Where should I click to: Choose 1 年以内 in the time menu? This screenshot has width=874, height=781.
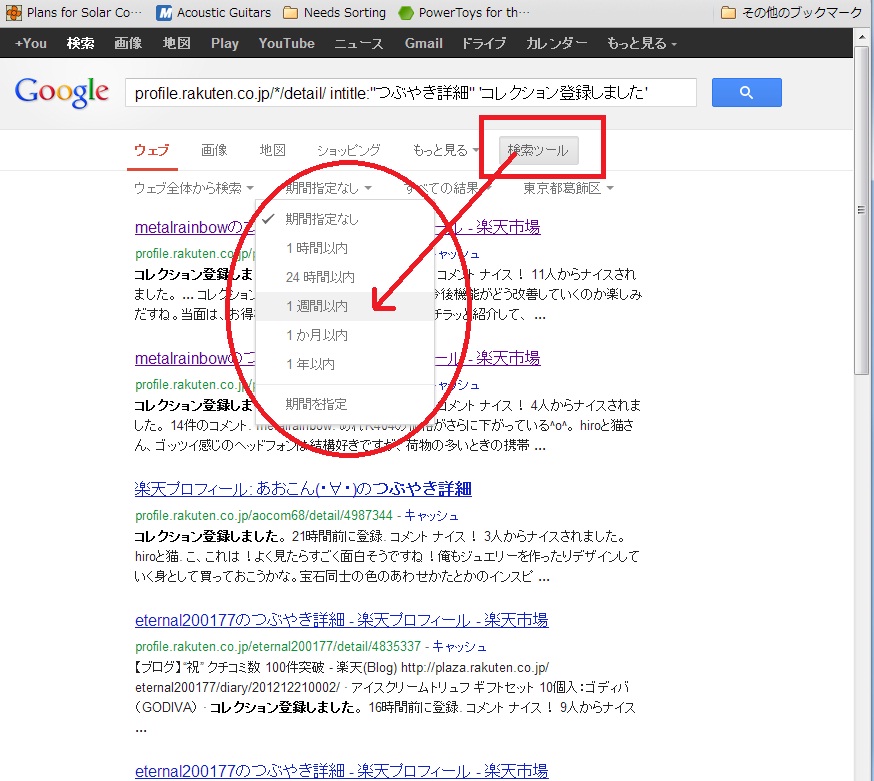coord(344,364)
